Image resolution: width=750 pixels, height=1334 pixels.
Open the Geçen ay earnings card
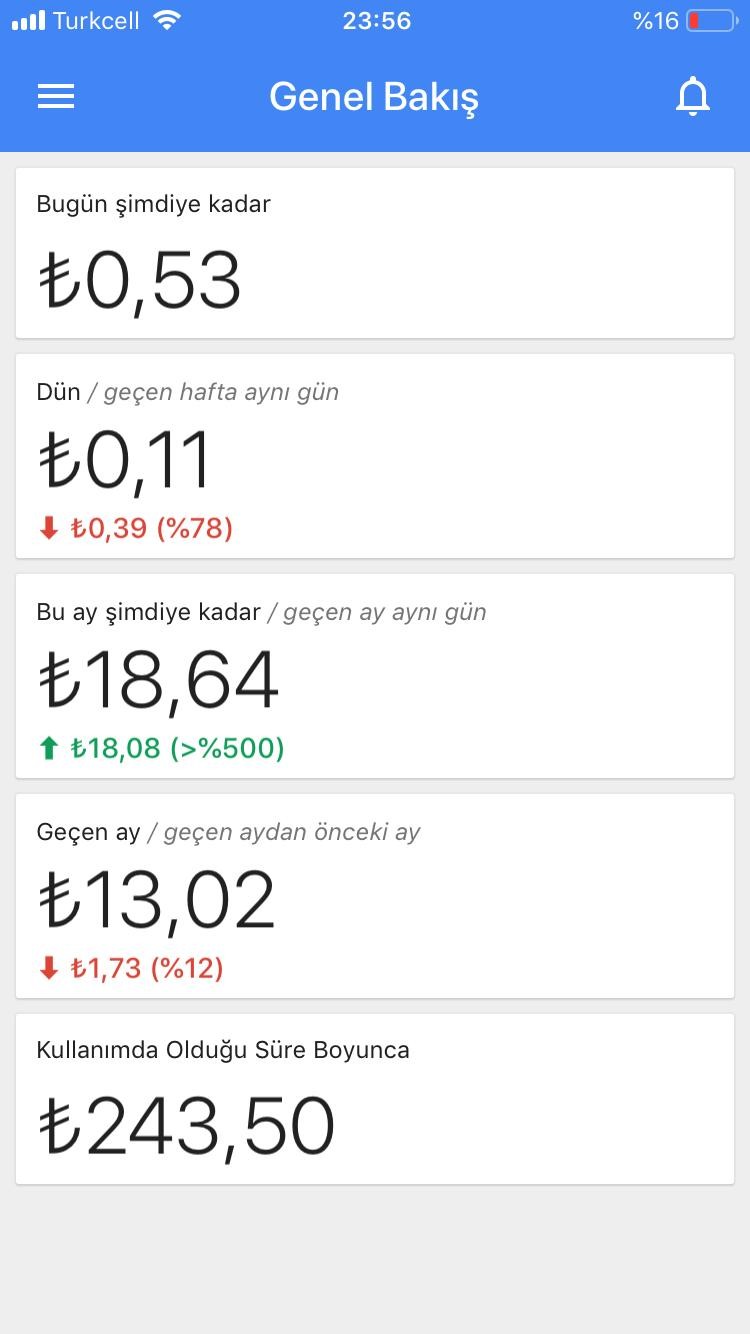(x=375, y=896)
